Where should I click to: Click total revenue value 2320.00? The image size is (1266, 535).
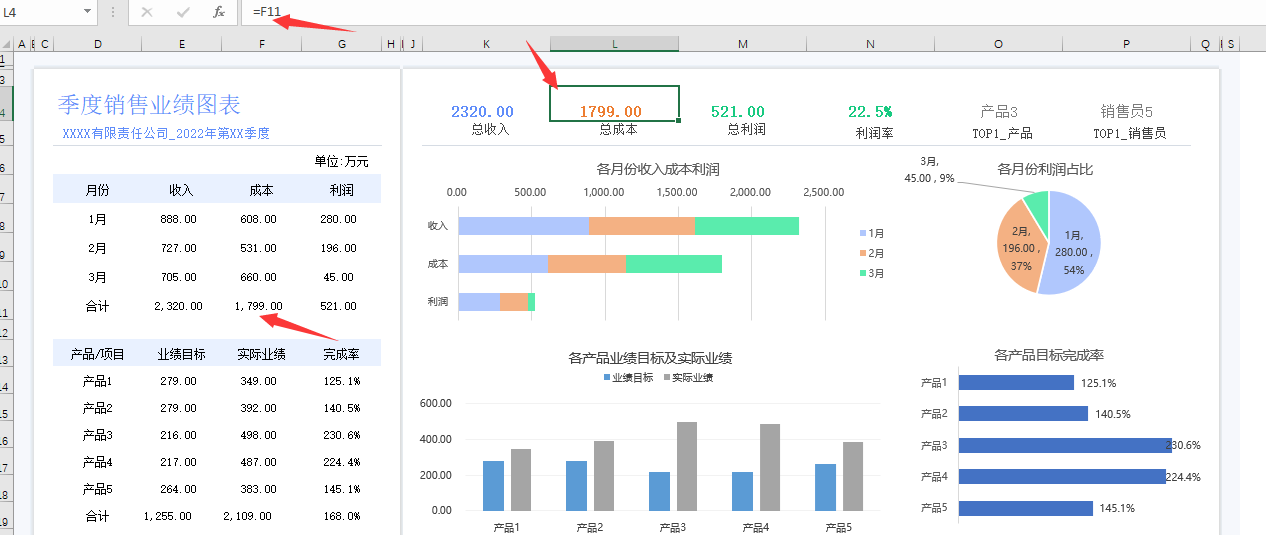482,112
